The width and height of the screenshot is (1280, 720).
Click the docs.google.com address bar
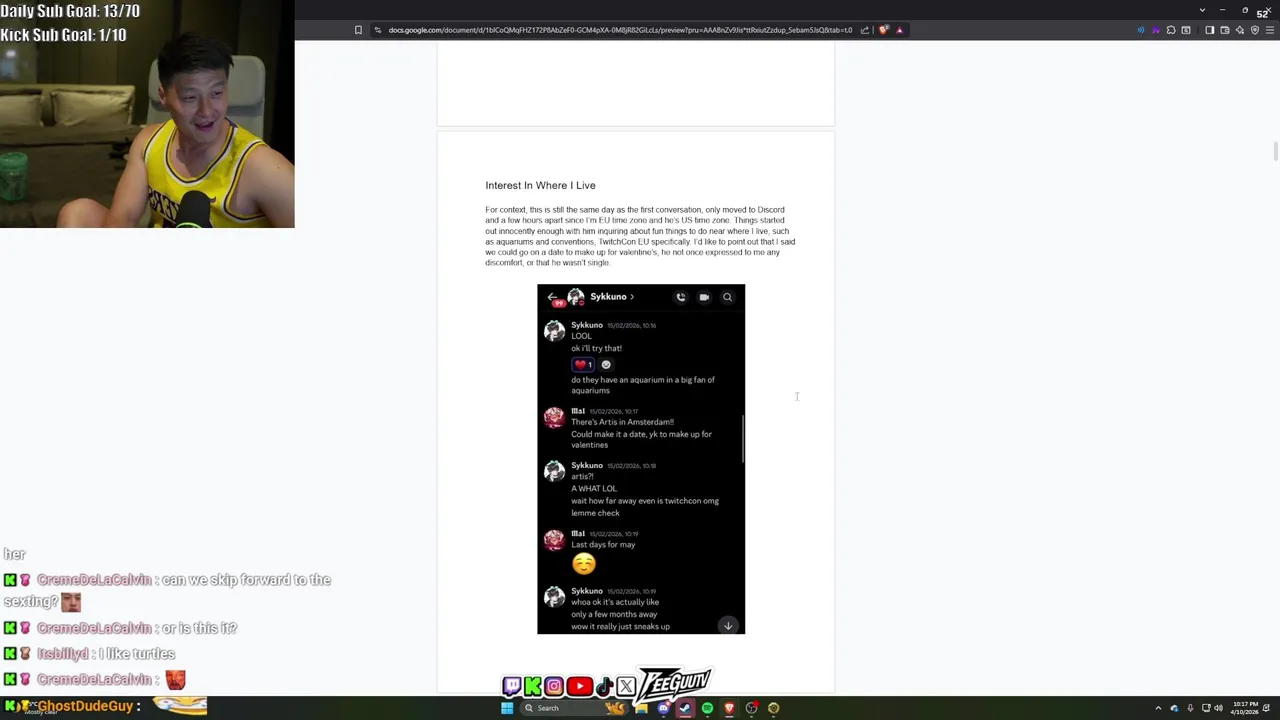click(620, 30)
